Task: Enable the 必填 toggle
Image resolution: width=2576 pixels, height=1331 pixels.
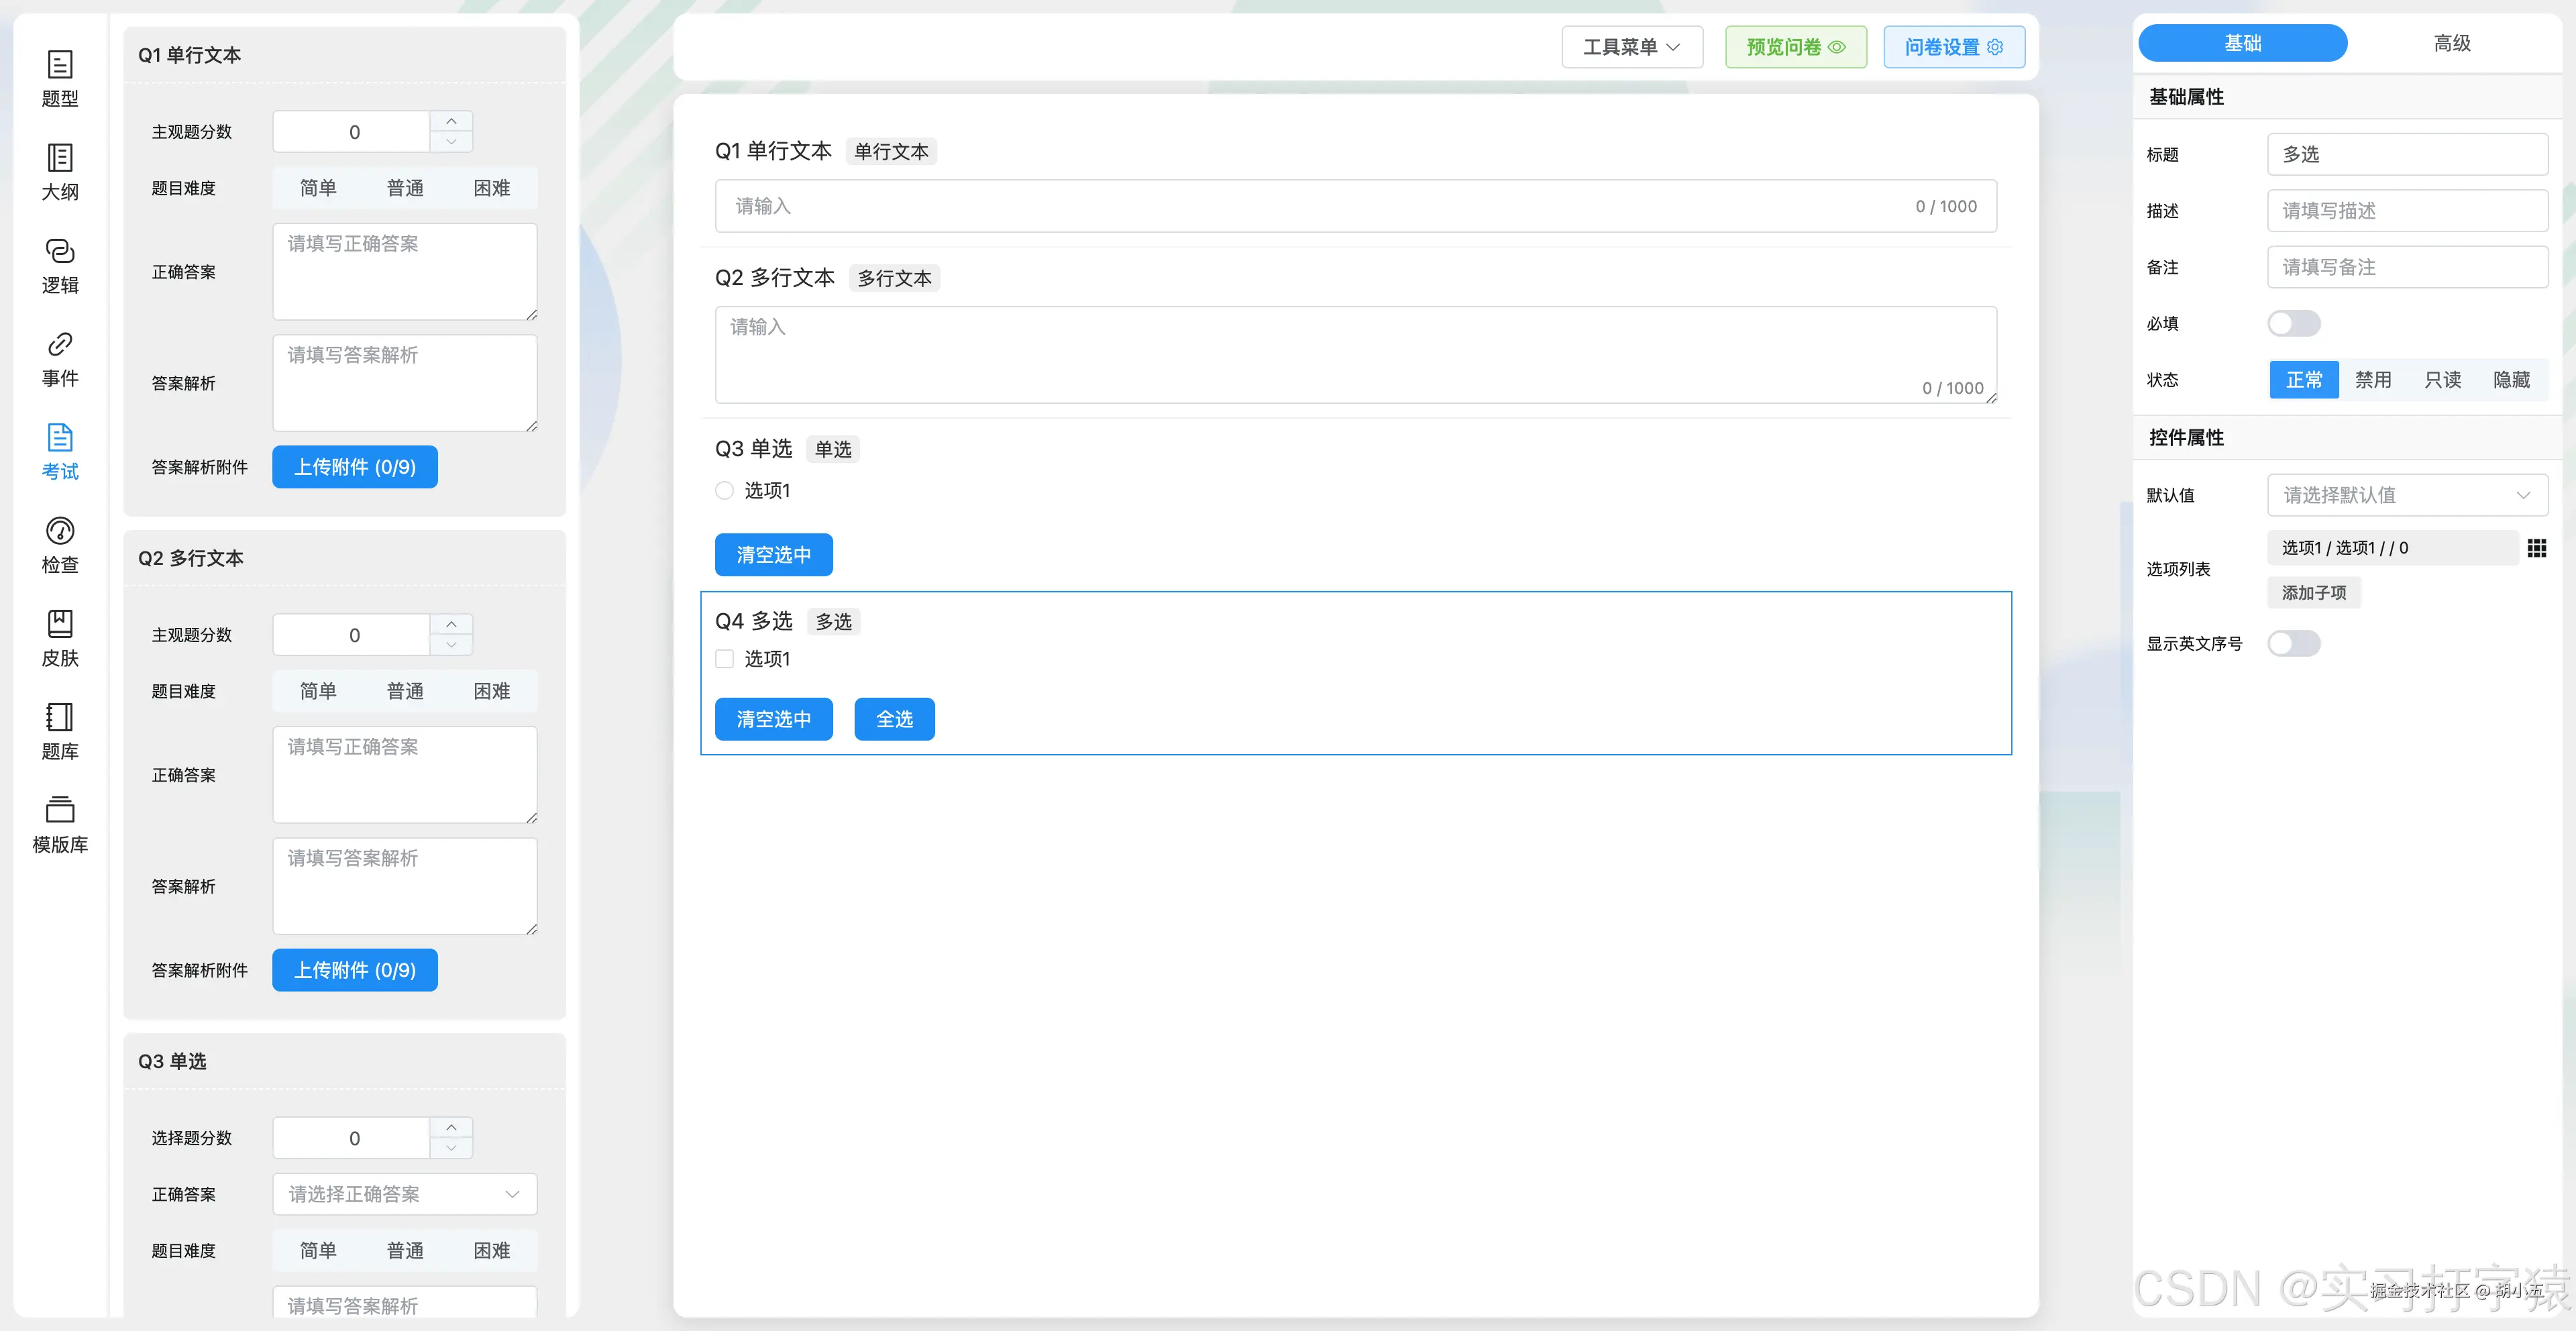Action: click(2294, 323)
